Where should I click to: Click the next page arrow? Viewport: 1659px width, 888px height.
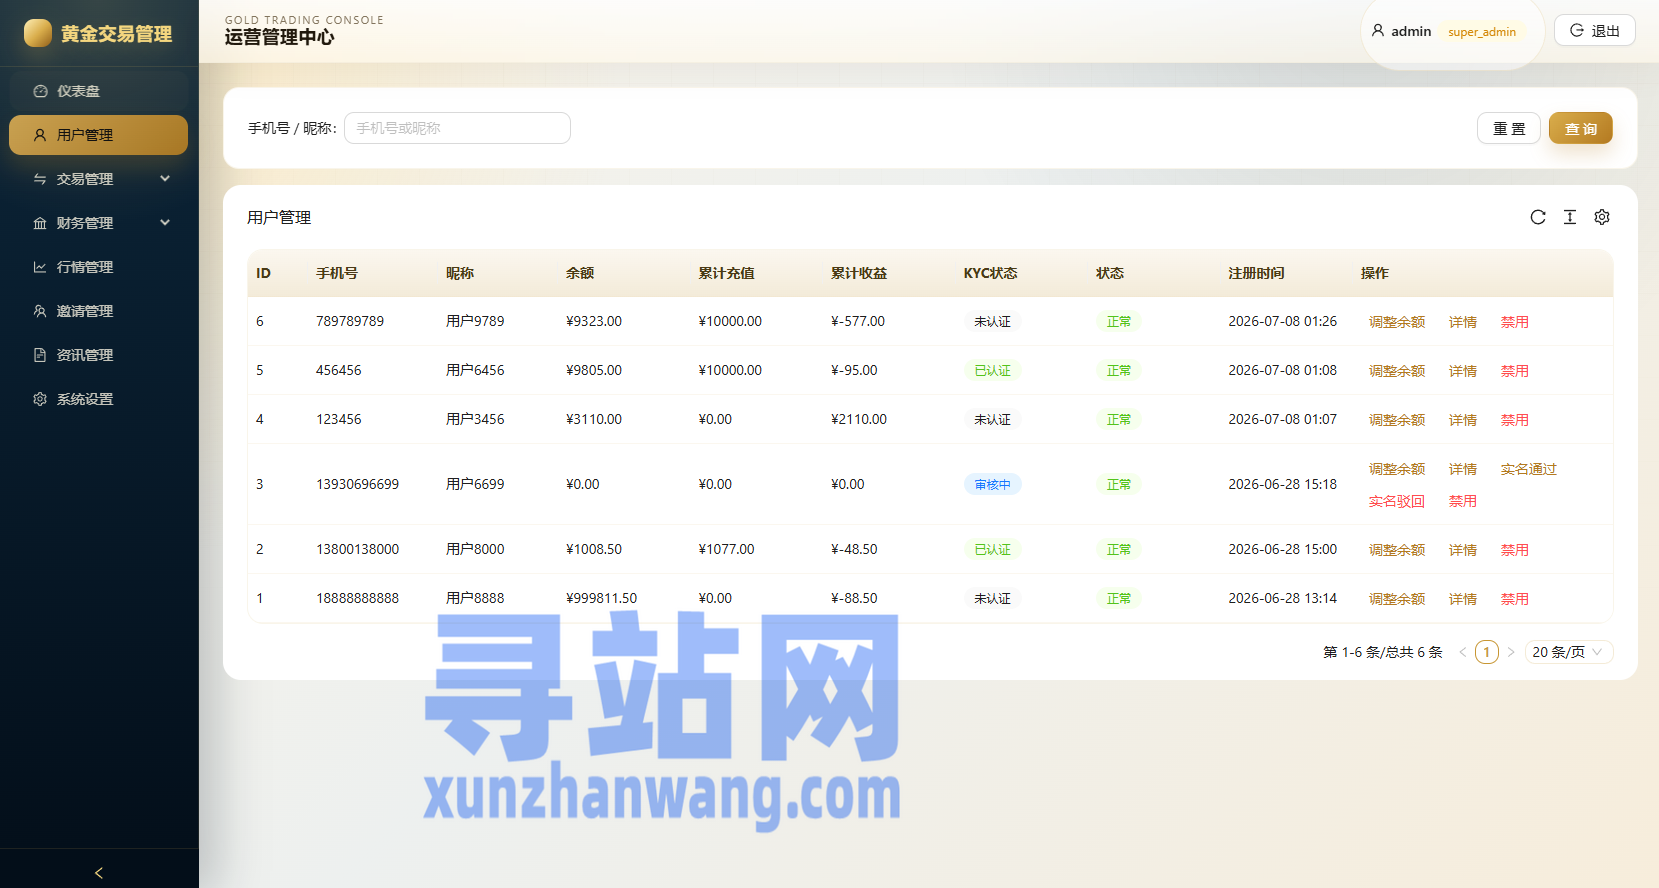point(1511,652)
